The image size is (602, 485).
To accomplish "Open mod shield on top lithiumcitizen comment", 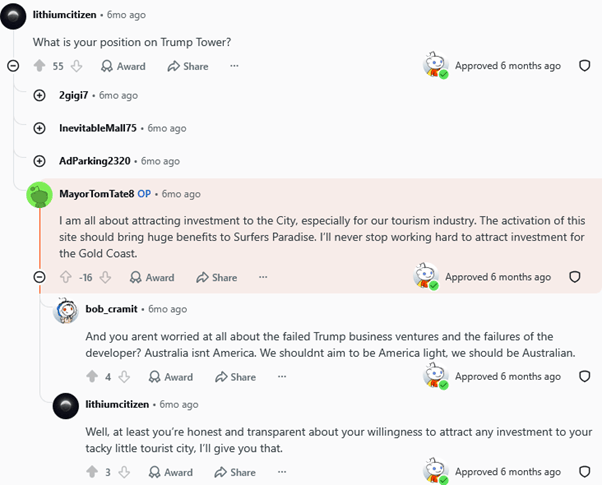I will 584,66.
